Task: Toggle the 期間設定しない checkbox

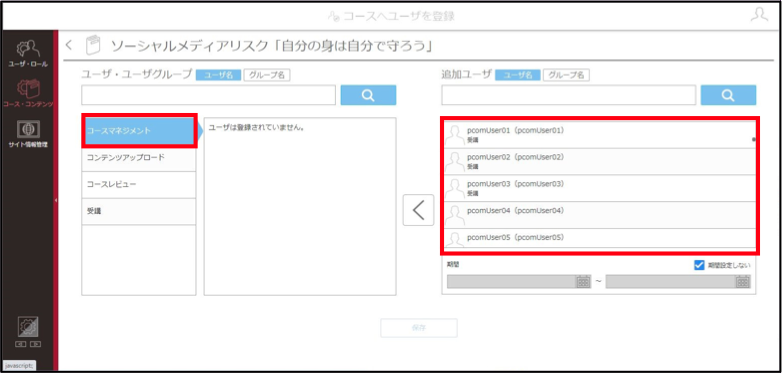Action: [x=699, y=265]
